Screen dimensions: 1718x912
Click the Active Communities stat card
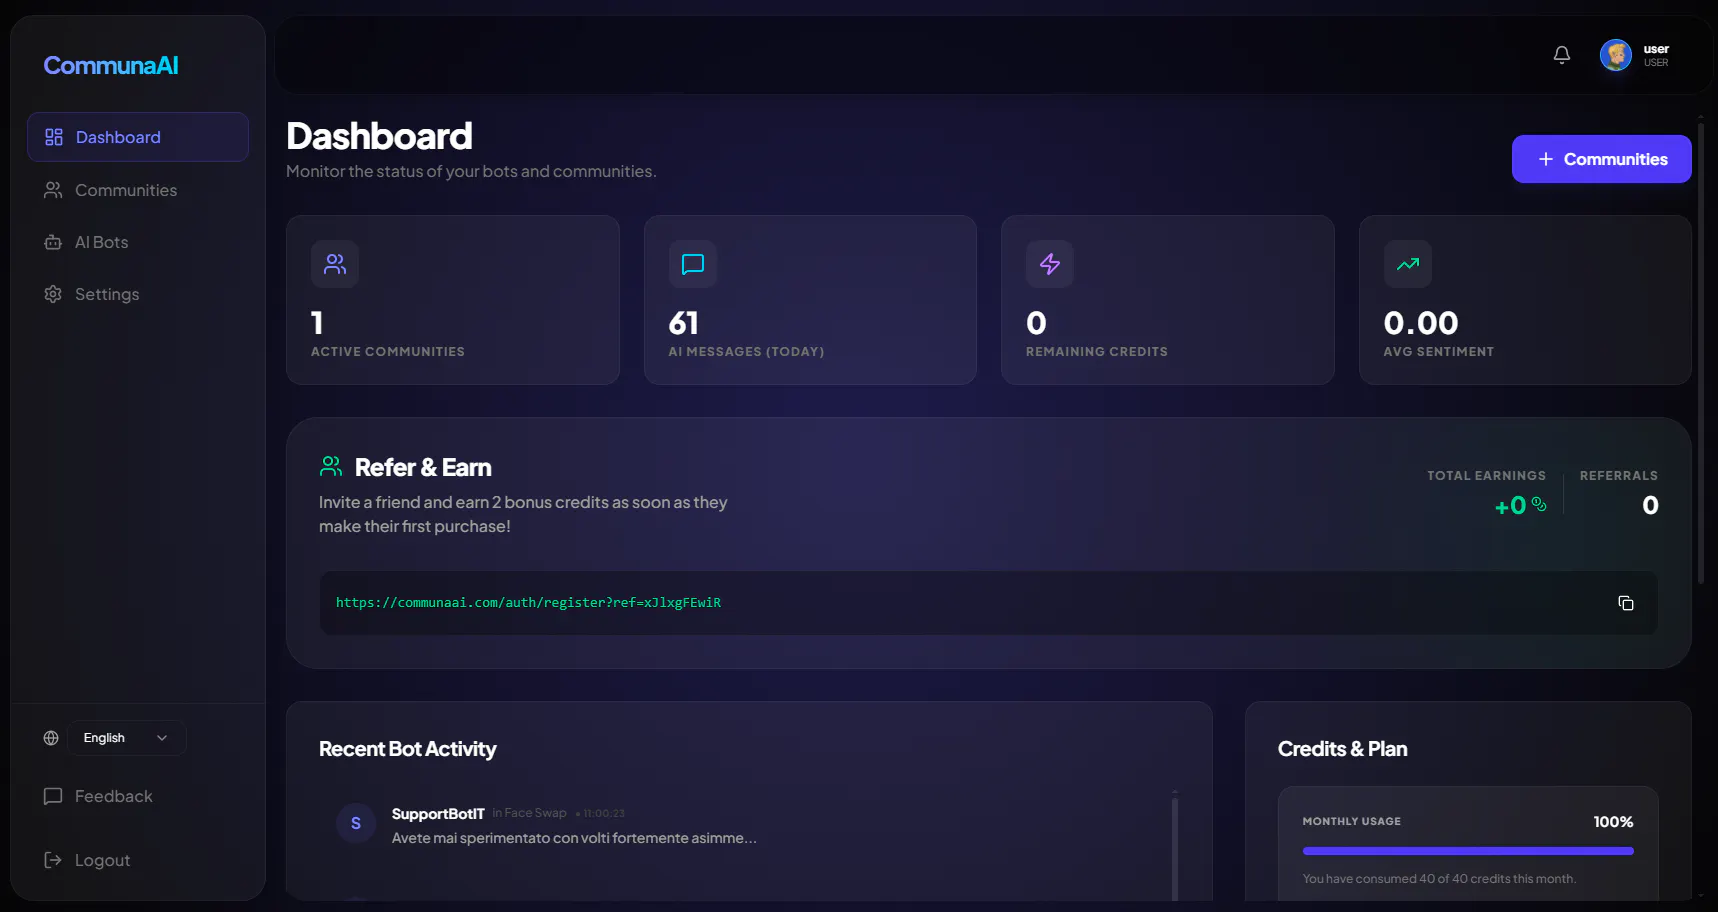pos(453,300)
